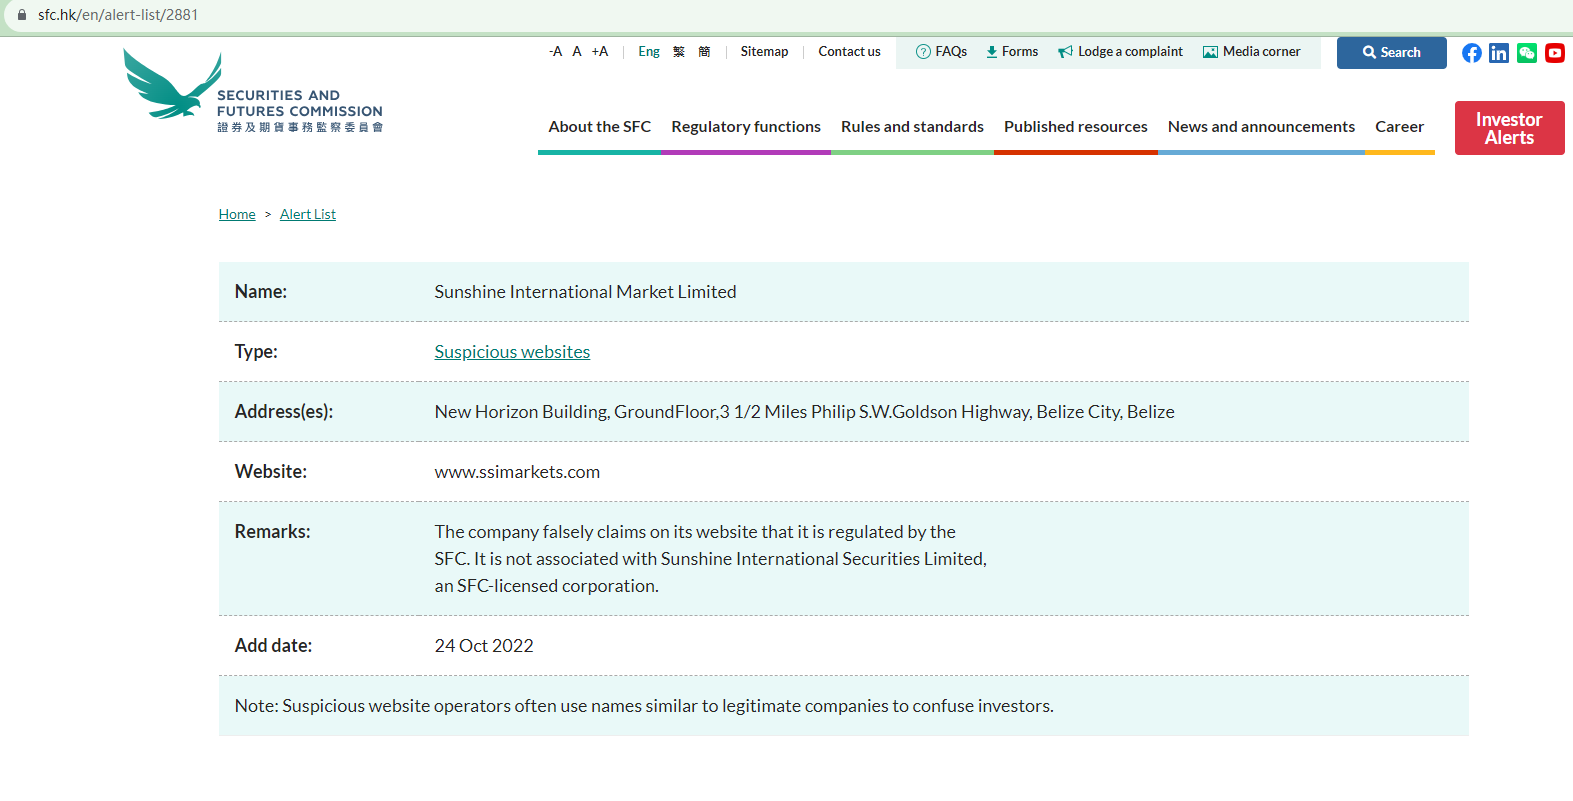Screen dimensions: 1573x801
Task: Open the YouTube channel icon
Action: pyautogui.click(x=1554, y=53)
